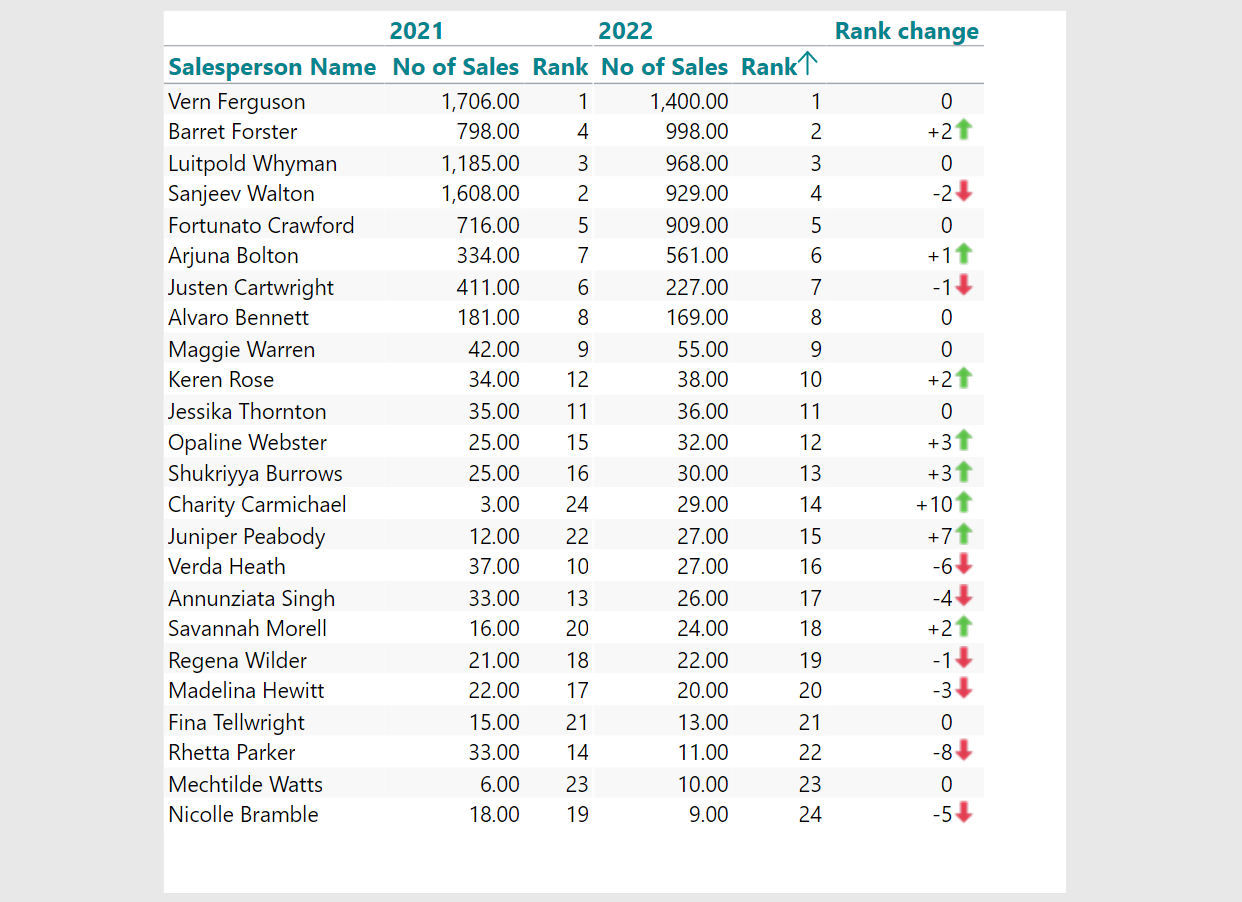Screen dimensions: 1242x902
Task: Click green up arrow in Opaline Webster row
Action: [964, 441]
